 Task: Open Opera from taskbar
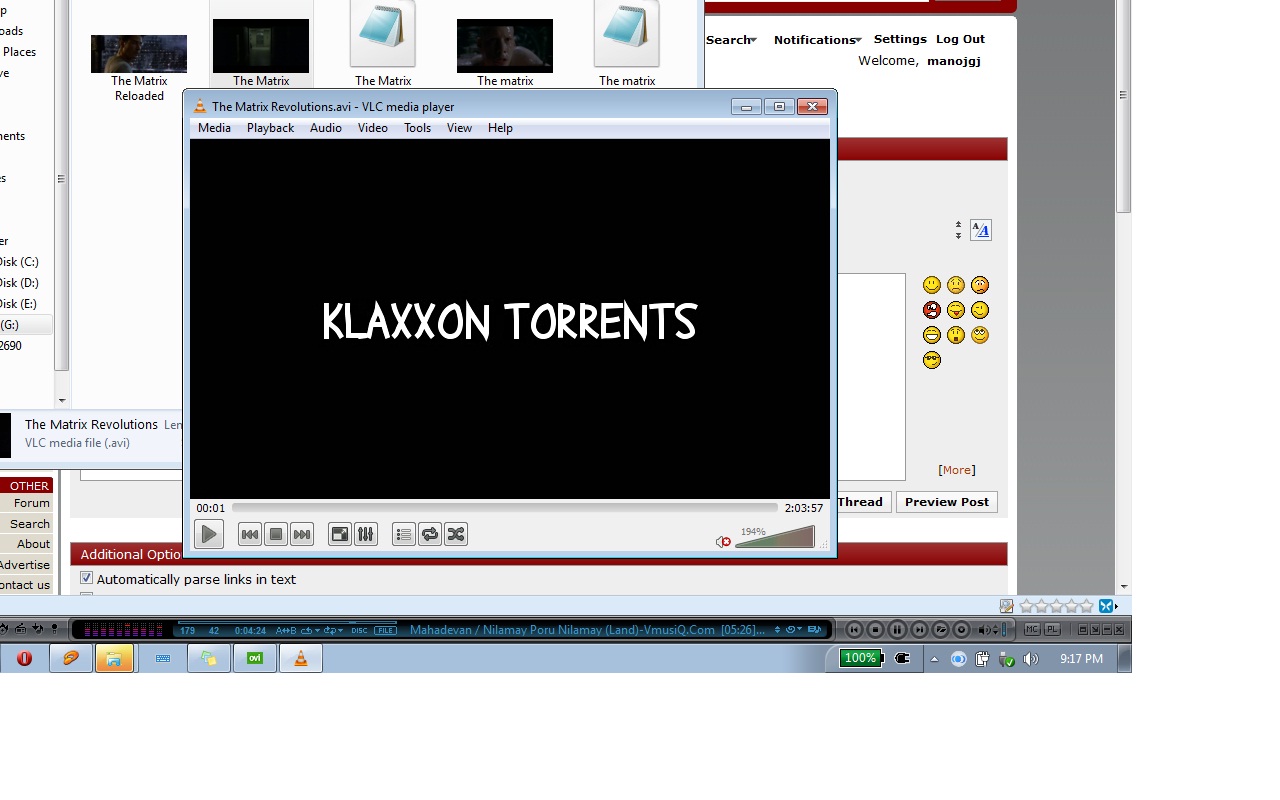[24, 658]
